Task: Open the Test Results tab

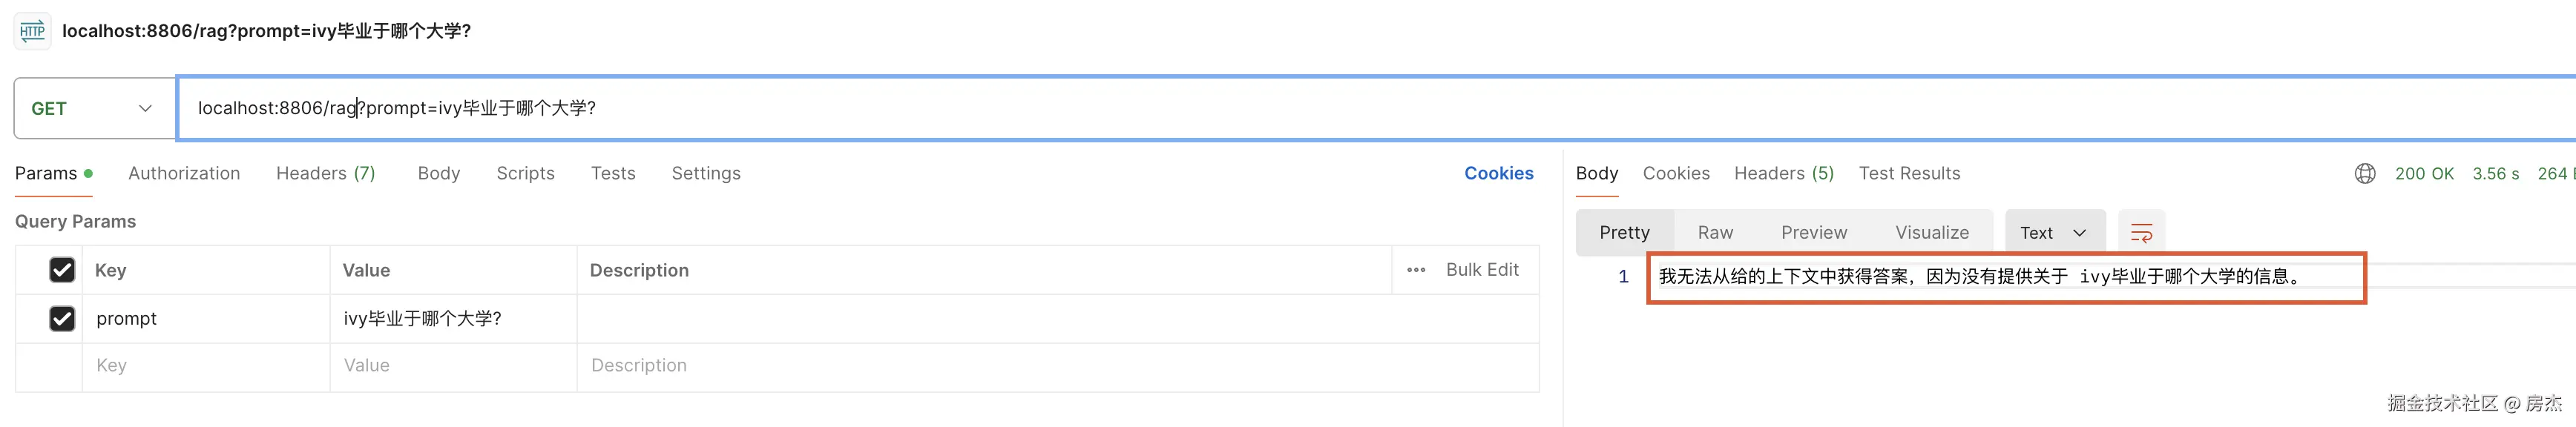Action: [x=1909, y=174]
